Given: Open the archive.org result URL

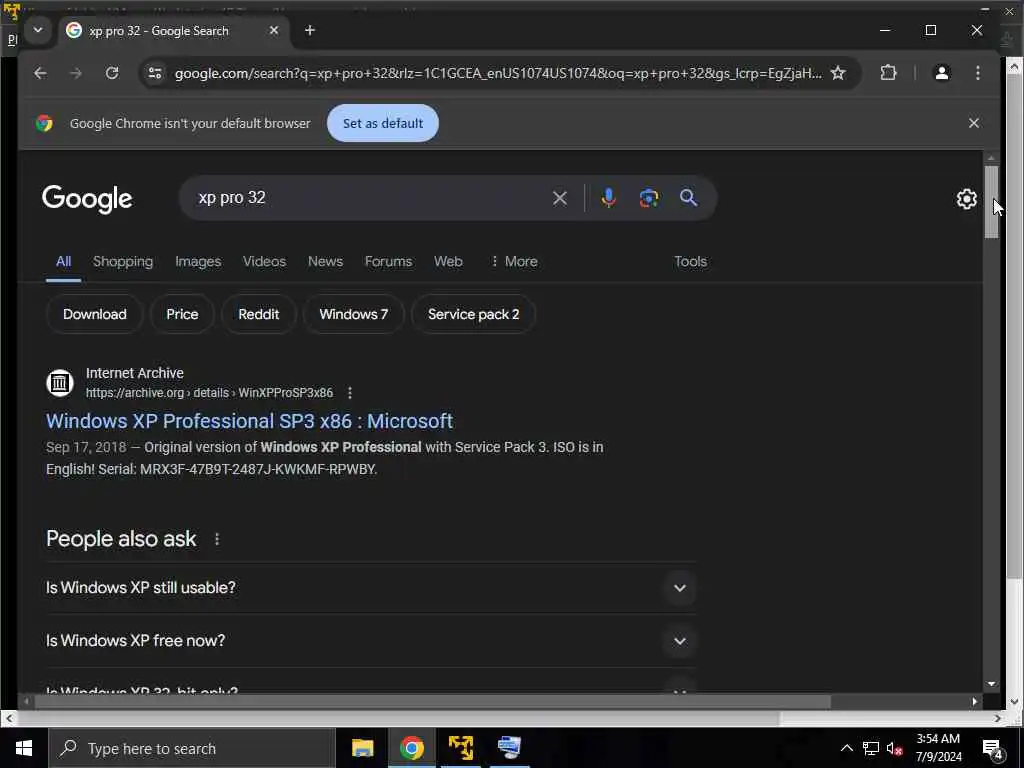Looking at the screenshot, I should 209,393.
